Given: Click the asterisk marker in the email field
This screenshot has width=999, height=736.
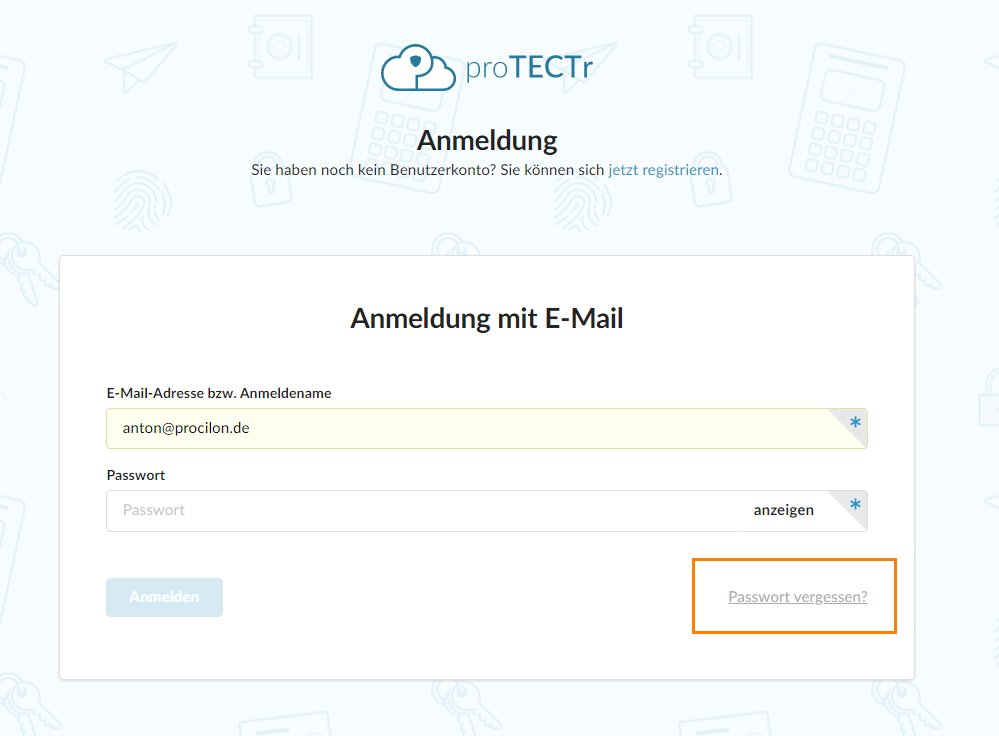Looking at the screenshot, I should click(x=855, y=424).
